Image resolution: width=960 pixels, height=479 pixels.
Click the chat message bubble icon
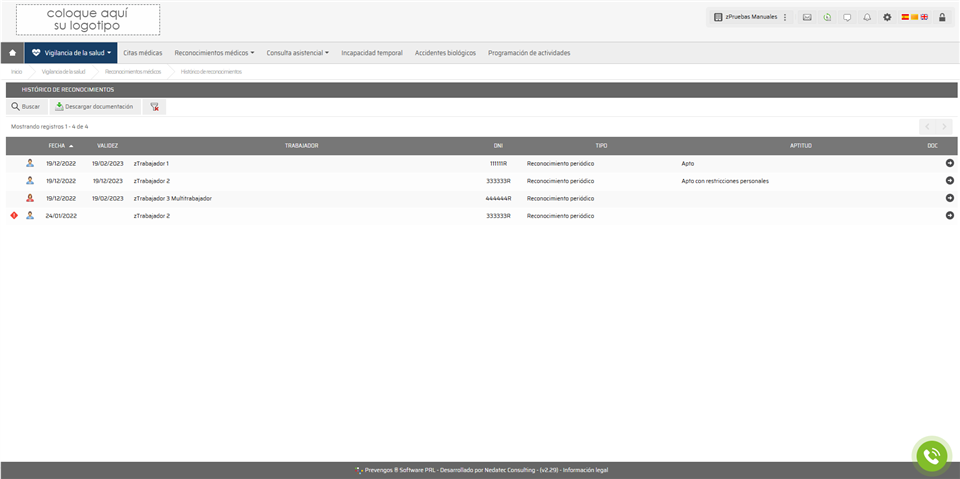847,17
